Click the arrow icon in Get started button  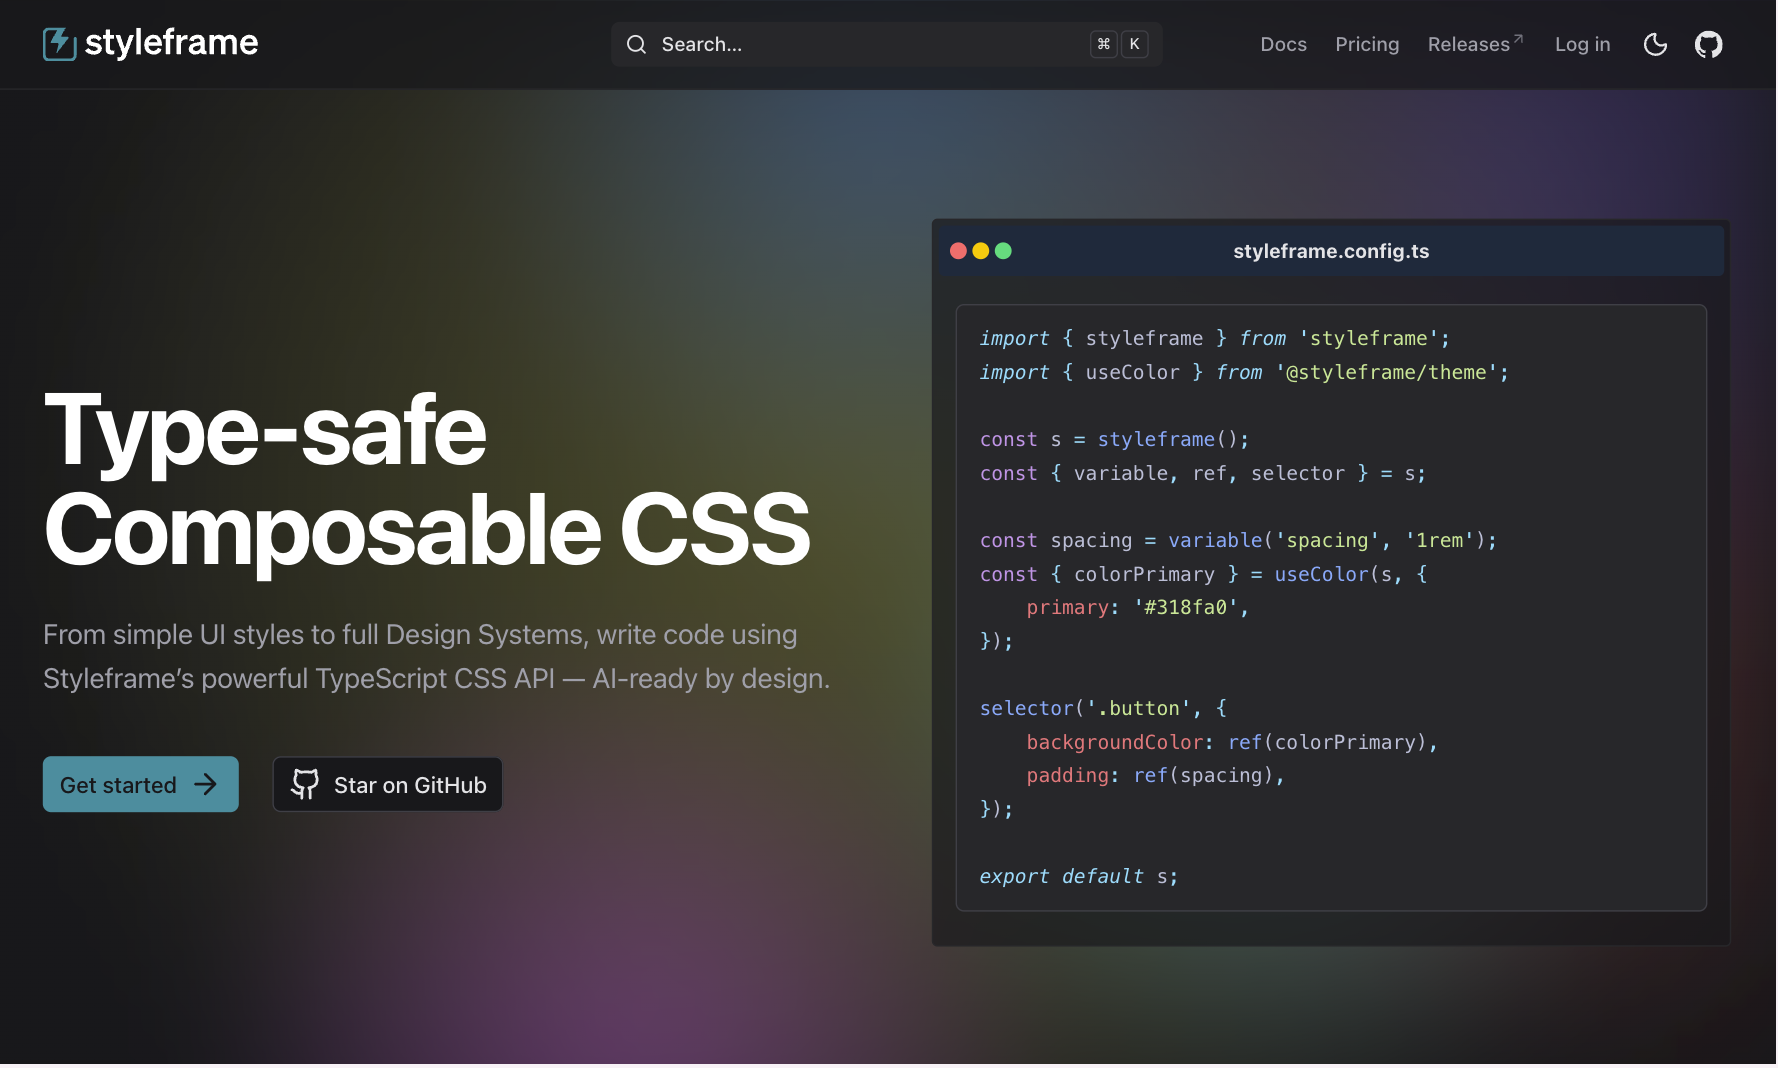click(x=207, y=784)
